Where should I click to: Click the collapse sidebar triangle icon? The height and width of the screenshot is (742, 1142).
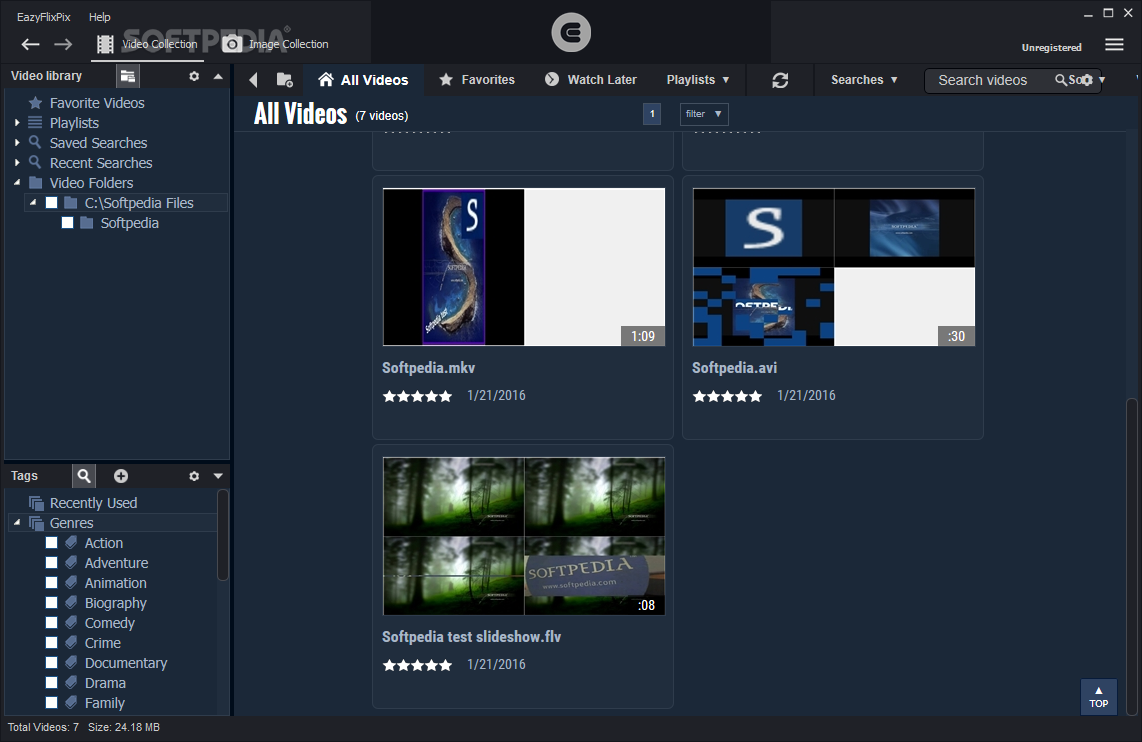point(253,80)
